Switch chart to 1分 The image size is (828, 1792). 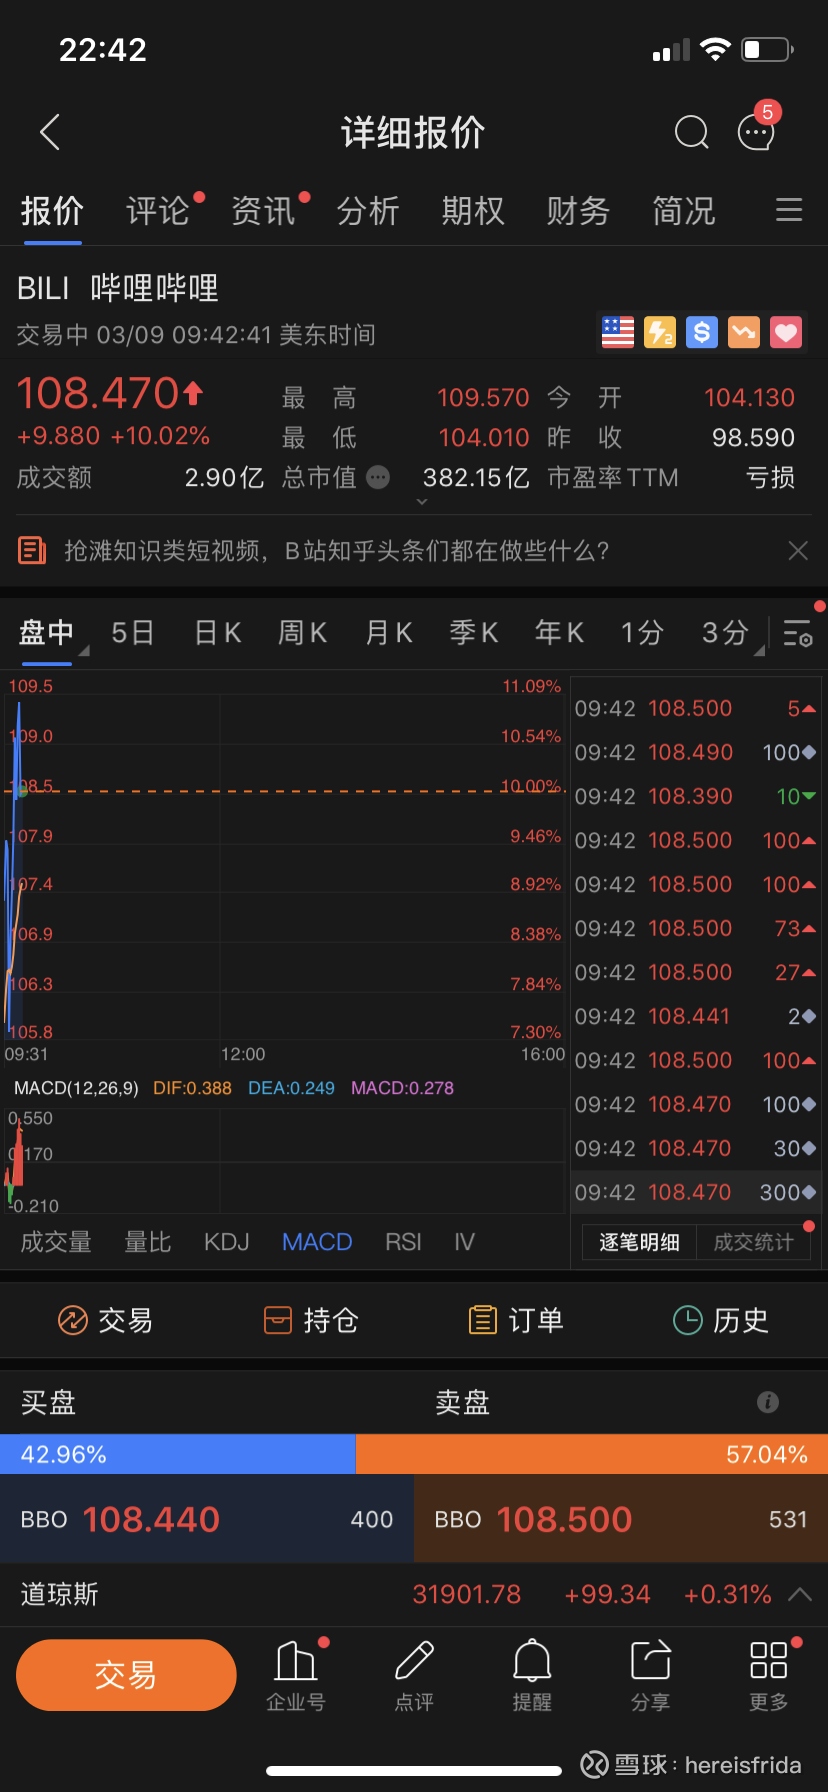point(642,633)
